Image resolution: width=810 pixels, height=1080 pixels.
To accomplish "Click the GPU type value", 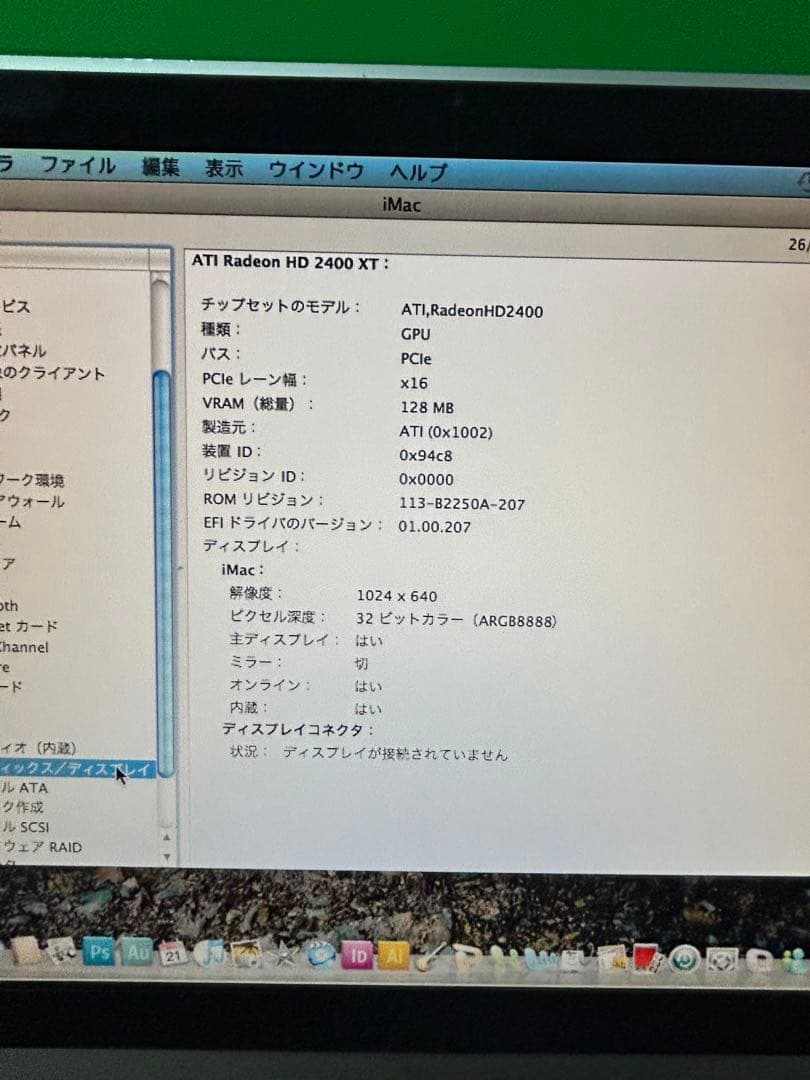I will coord(415,334).
